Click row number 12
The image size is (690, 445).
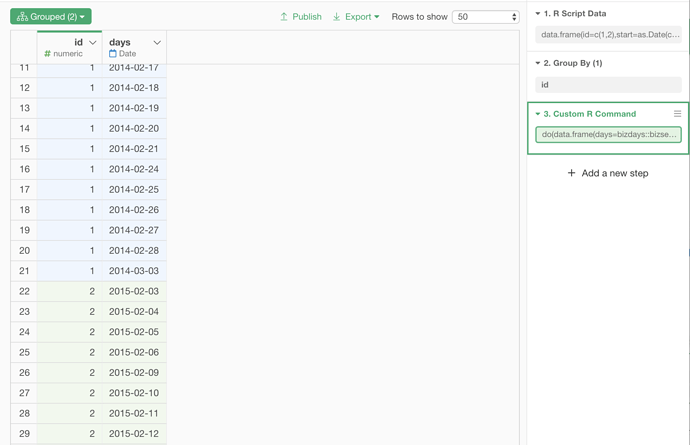coord(24,88)
